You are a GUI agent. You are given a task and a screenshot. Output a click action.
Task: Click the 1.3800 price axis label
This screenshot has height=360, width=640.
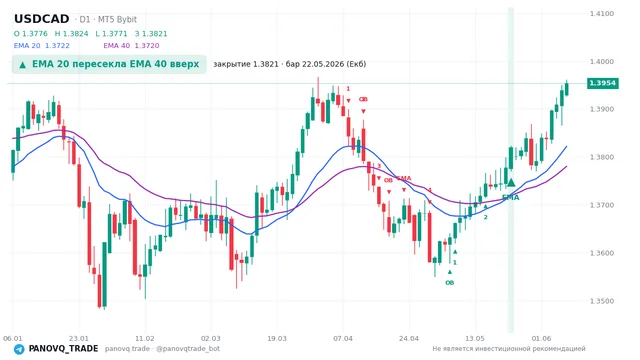tap(602, 157)
